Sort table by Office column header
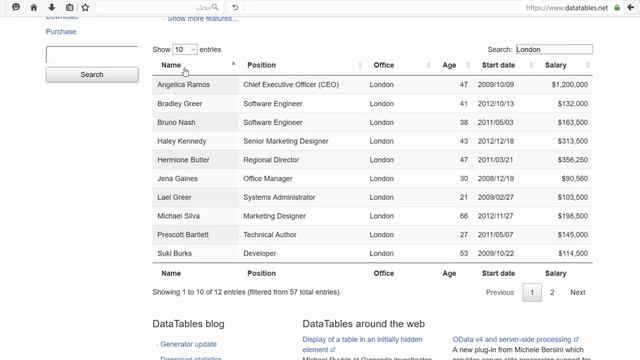 [399, 65]
